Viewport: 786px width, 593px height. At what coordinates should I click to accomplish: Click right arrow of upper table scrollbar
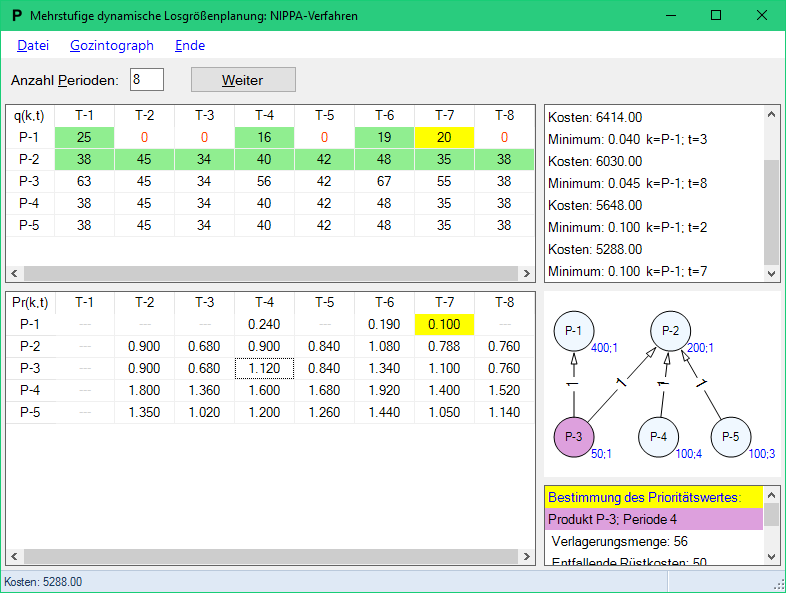(x=526, y=273)
